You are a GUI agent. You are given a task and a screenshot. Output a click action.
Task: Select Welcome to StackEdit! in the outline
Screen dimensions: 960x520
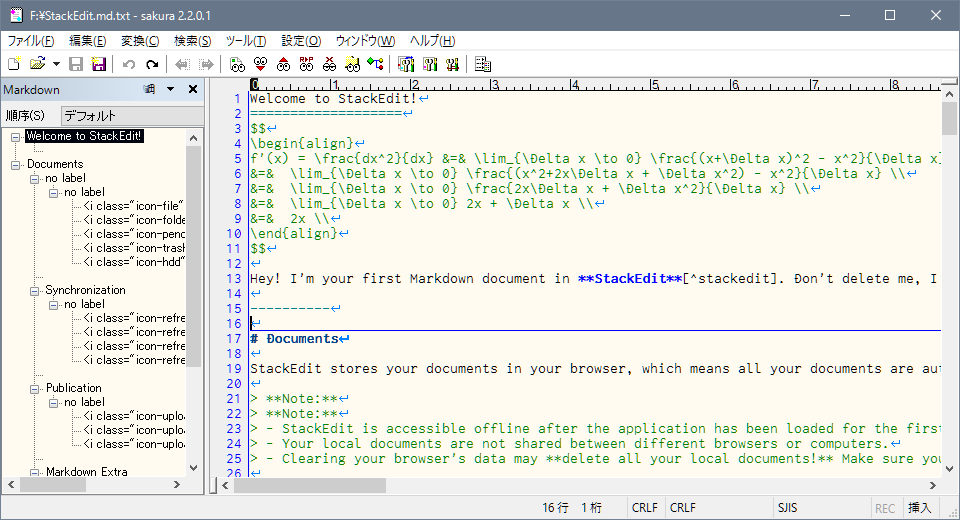84,136
